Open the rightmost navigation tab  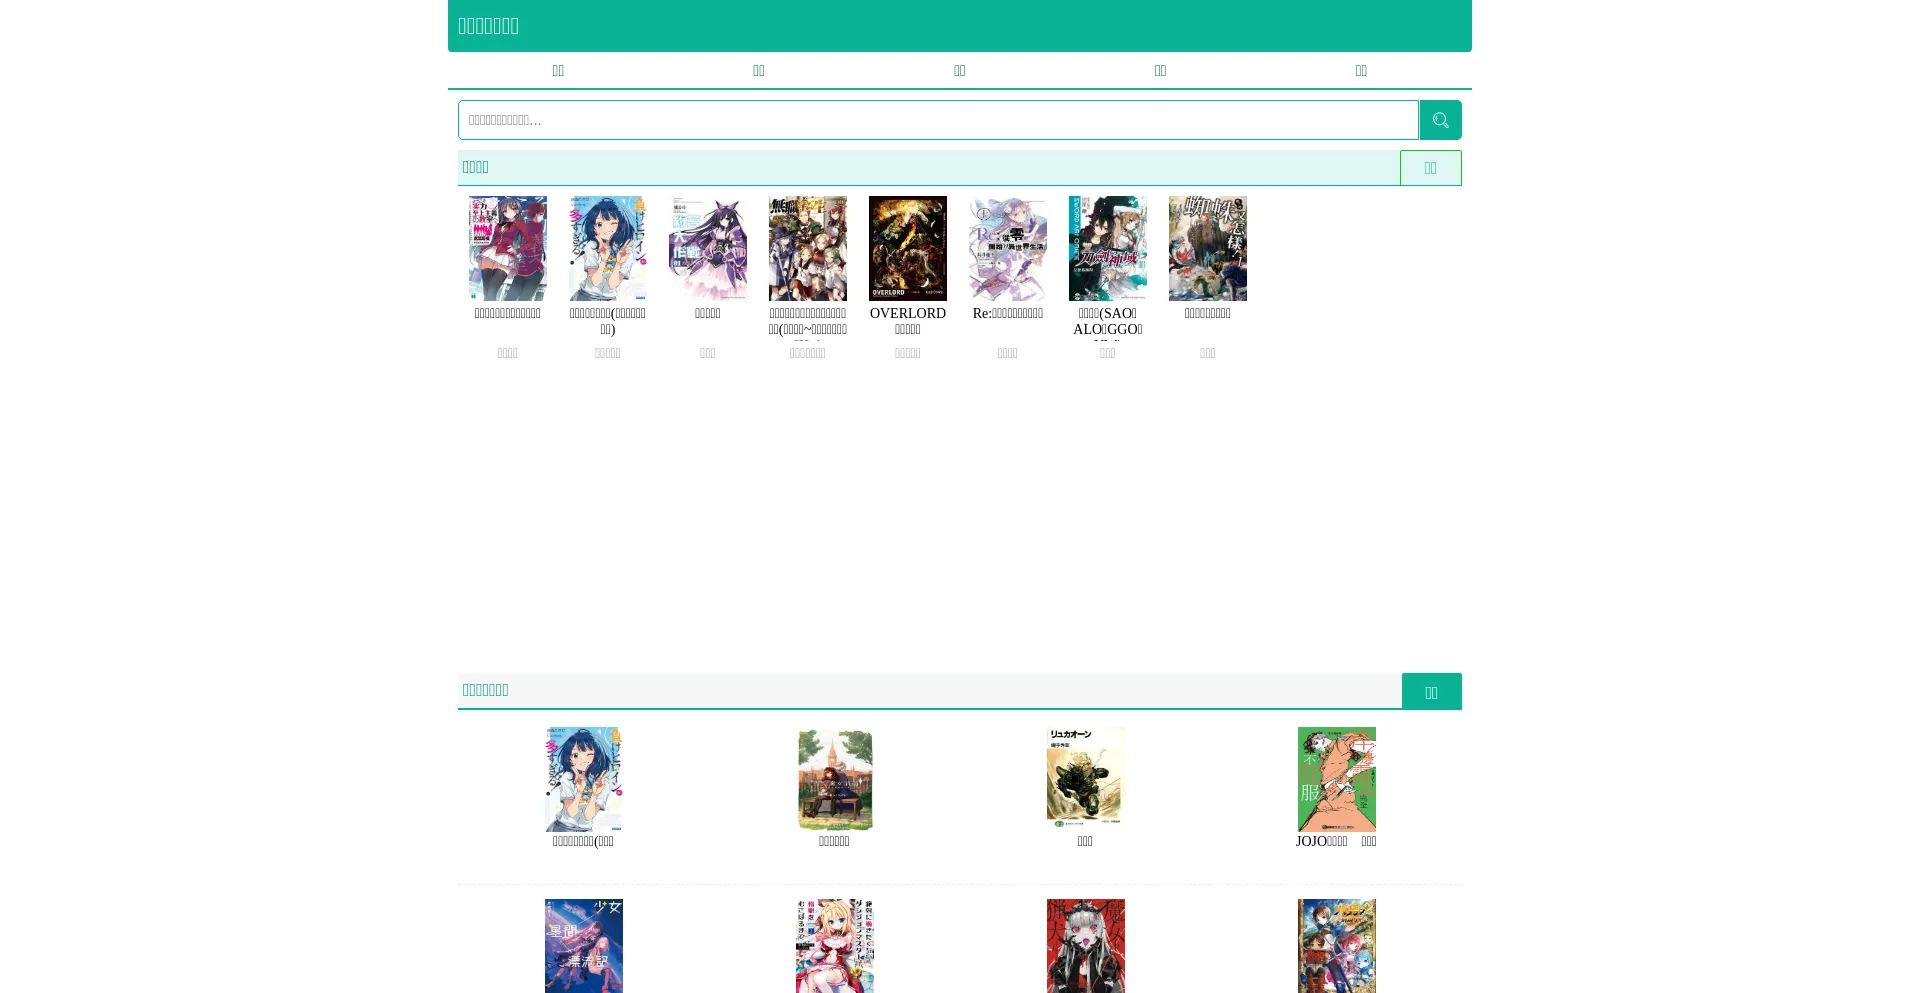1360,70
